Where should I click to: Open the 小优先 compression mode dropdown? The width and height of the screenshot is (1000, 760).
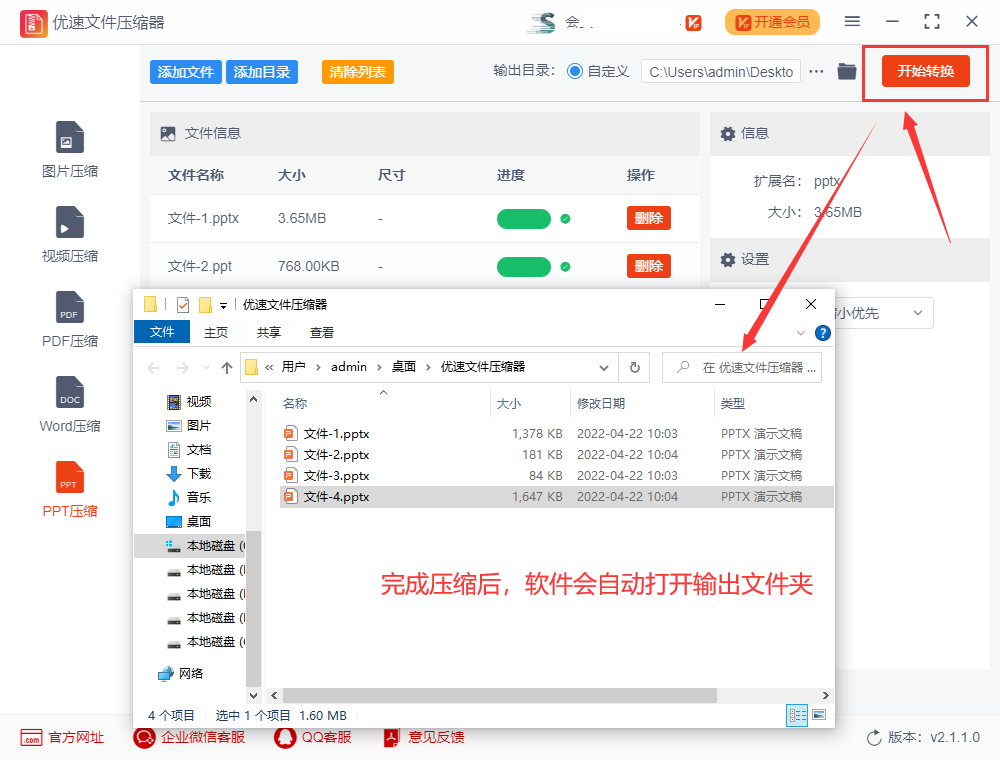pyautogui.click(x=883, y=313)
